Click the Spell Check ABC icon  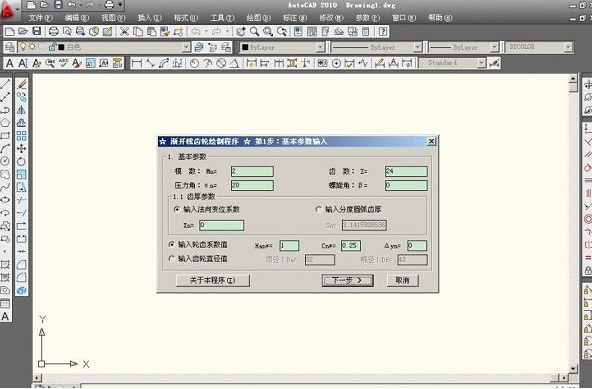point(63,63)
